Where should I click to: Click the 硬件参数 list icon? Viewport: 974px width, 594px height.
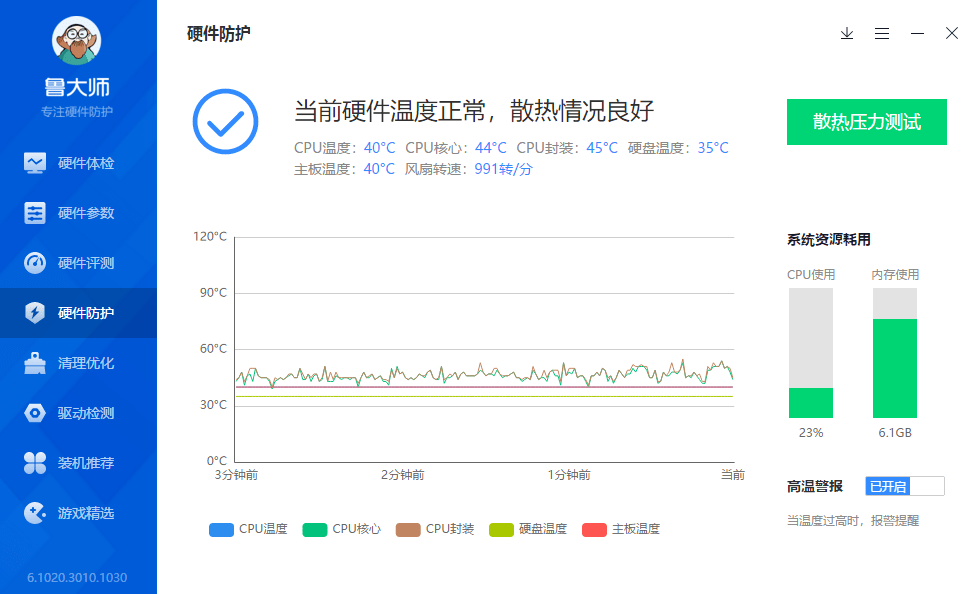click(35, 213)
